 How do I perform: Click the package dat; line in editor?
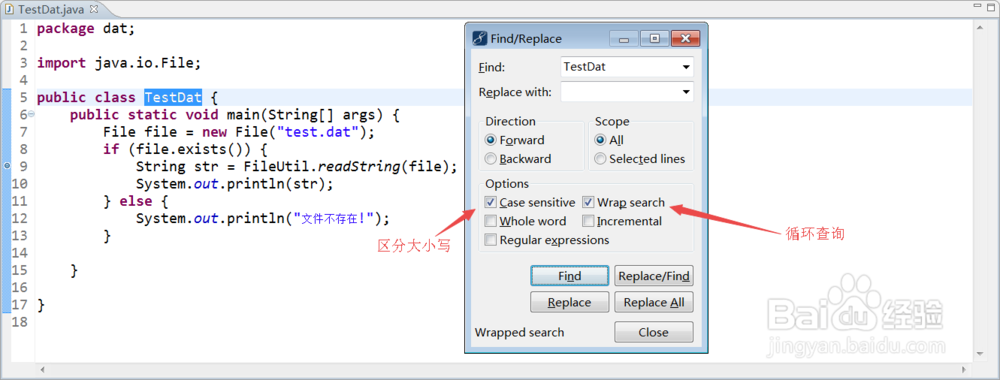pos(85,29)
